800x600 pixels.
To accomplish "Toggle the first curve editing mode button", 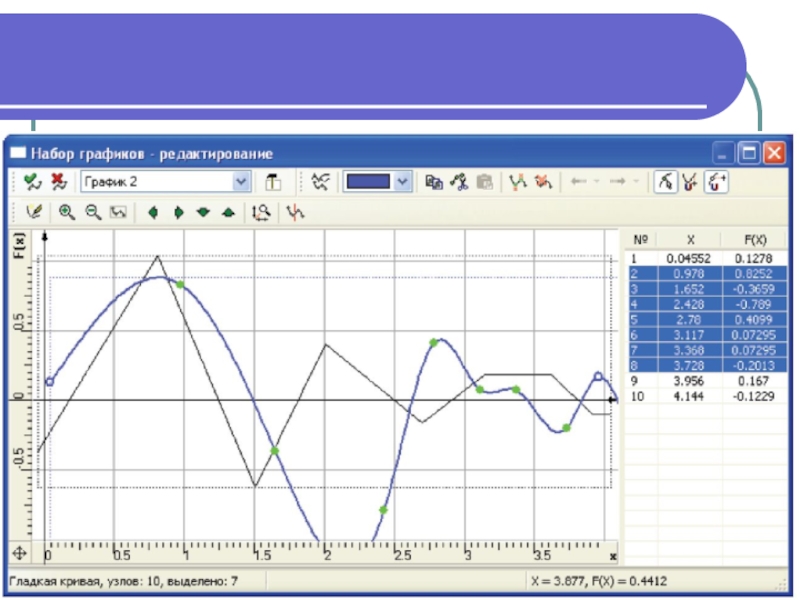I will tap(664, 182).
